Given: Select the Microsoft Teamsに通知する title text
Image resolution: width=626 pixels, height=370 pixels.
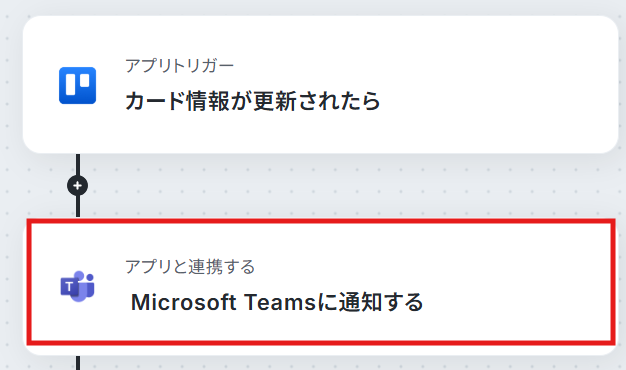Looking at the screenshot, I should pos(277,302).
